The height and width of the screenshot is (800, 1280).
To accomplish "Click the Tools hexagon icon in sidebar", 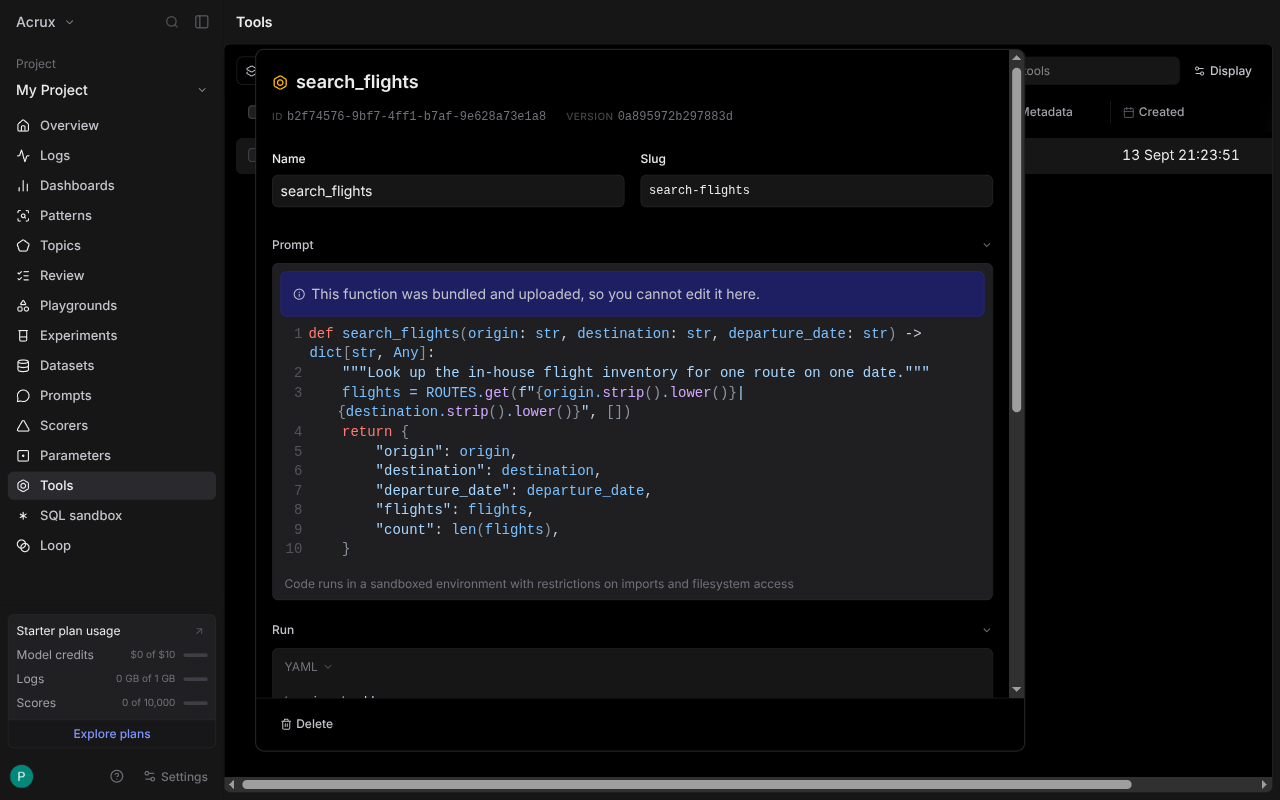I will pos(23,486).
